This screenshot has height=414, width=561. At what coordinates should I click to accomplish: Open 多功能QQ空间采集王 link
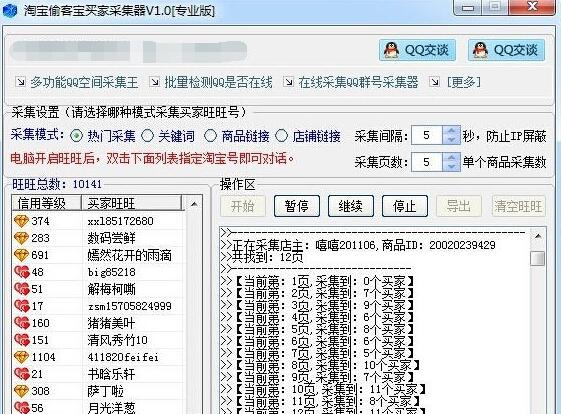[x=84, y=82]
